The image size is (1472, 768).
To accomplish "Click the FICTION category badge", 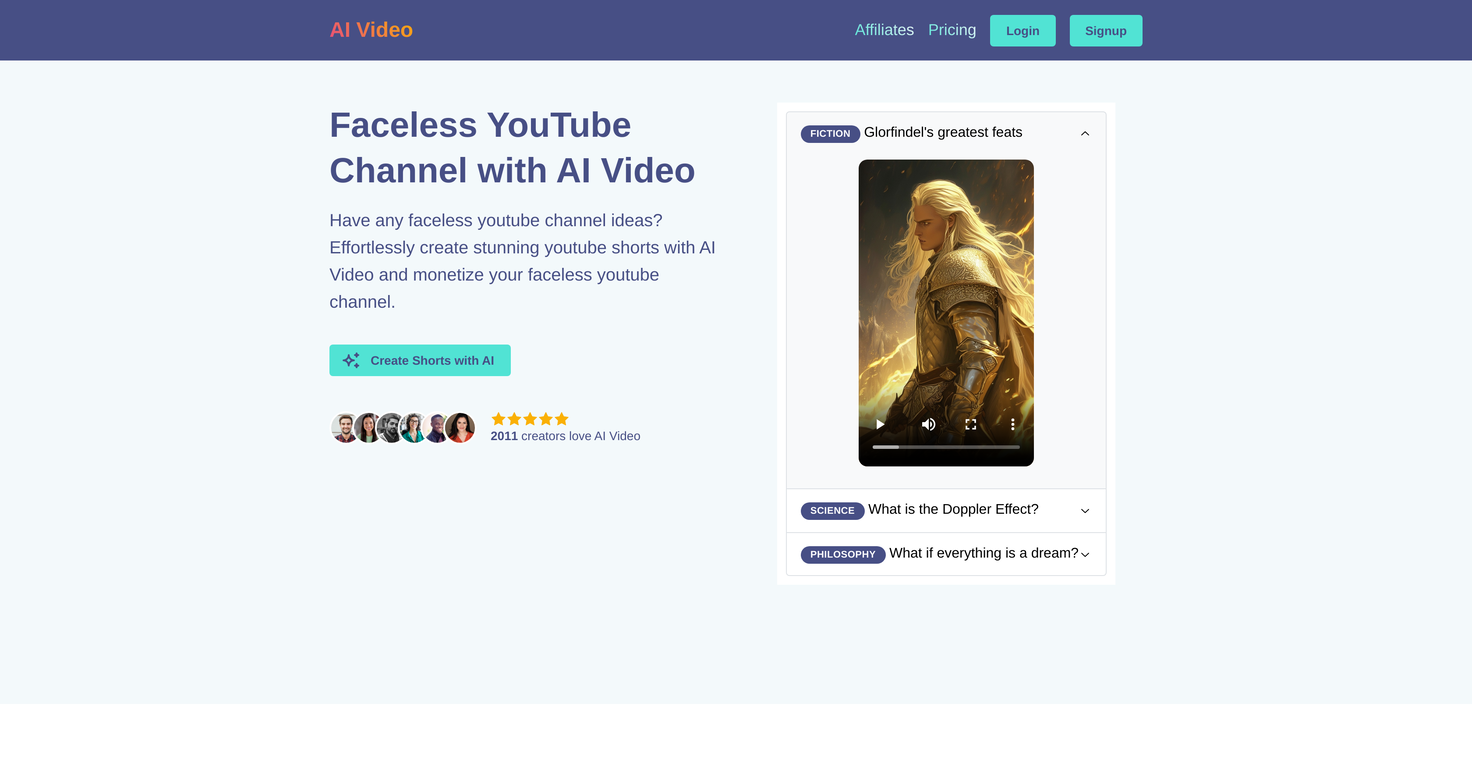I will [x=830, y=133].
